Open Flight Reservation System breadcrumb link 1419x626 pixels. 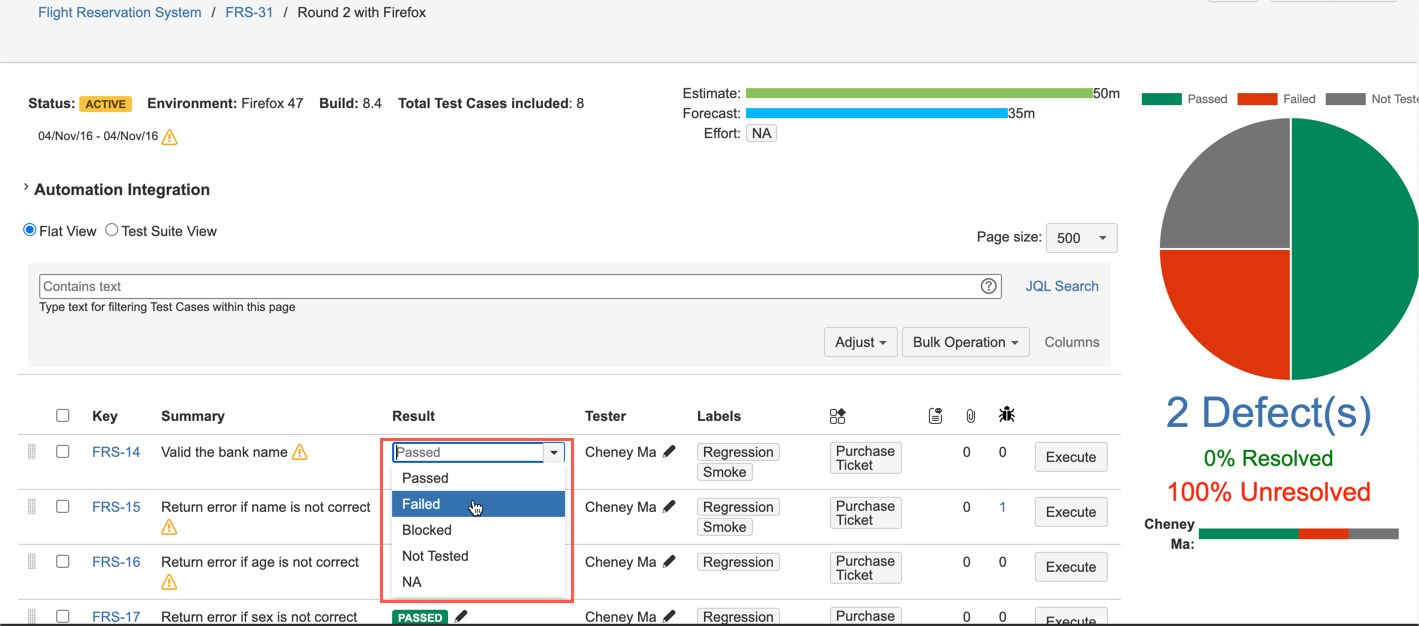pos(120,13)
